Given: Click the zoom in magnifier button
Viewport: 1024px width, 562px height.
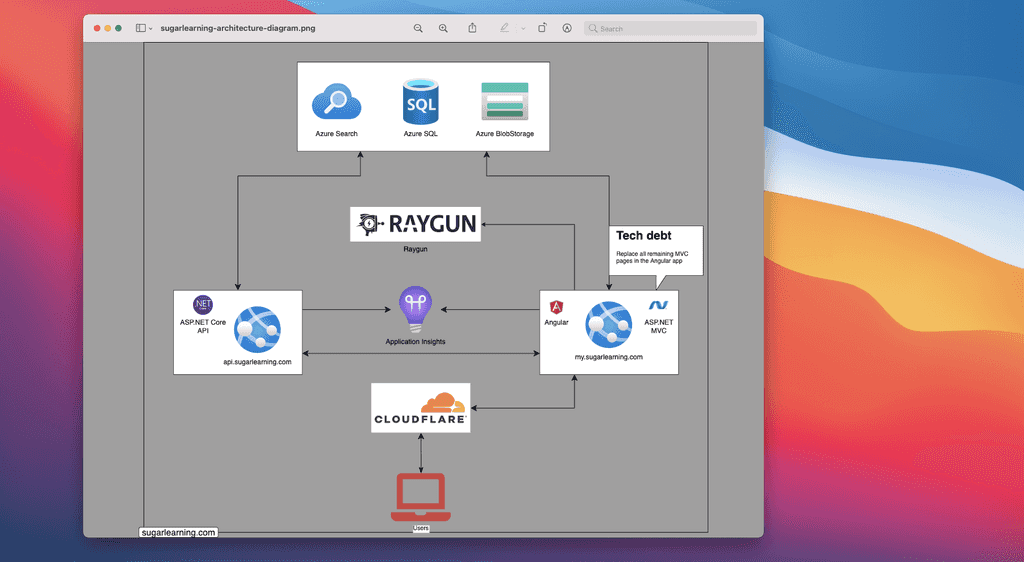Looking at the screenshot, I should coord(443,28).
